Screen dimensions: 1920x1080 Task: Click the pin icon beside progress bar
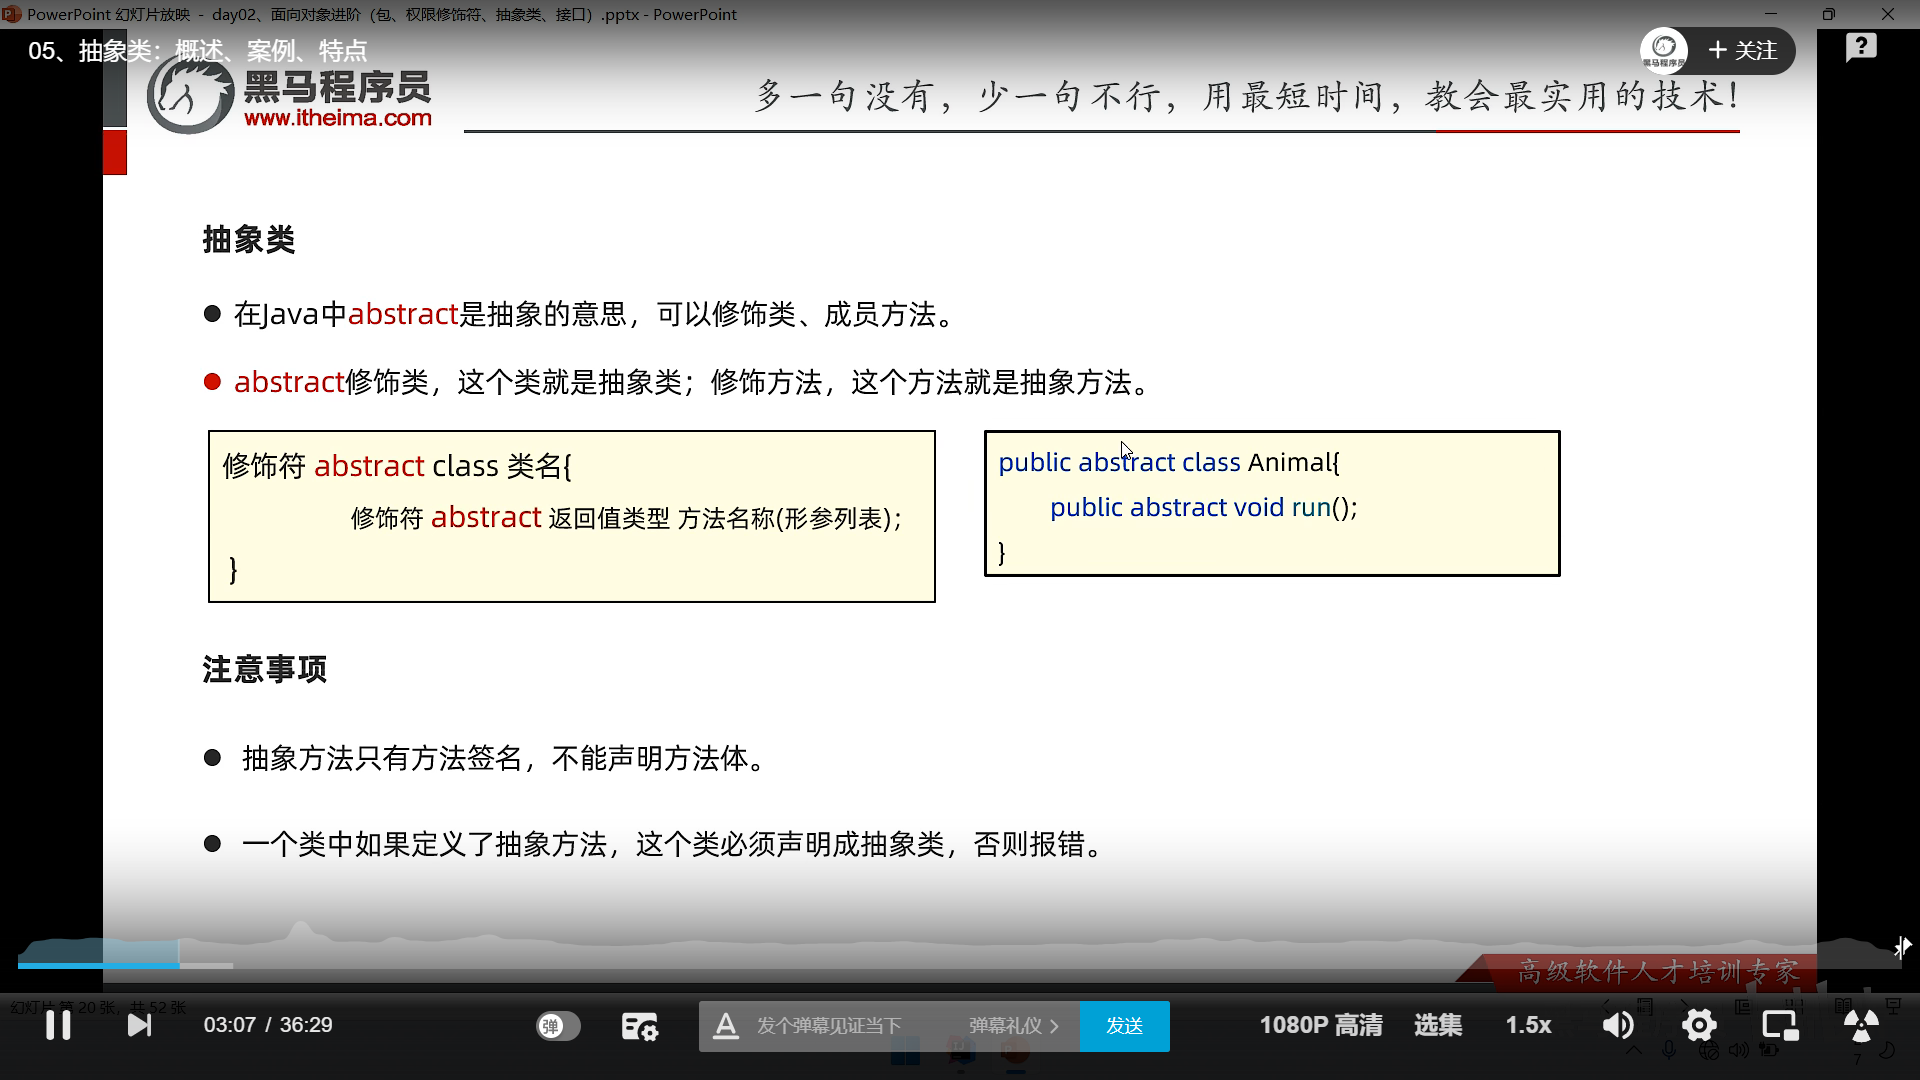tap(1902, 947)
